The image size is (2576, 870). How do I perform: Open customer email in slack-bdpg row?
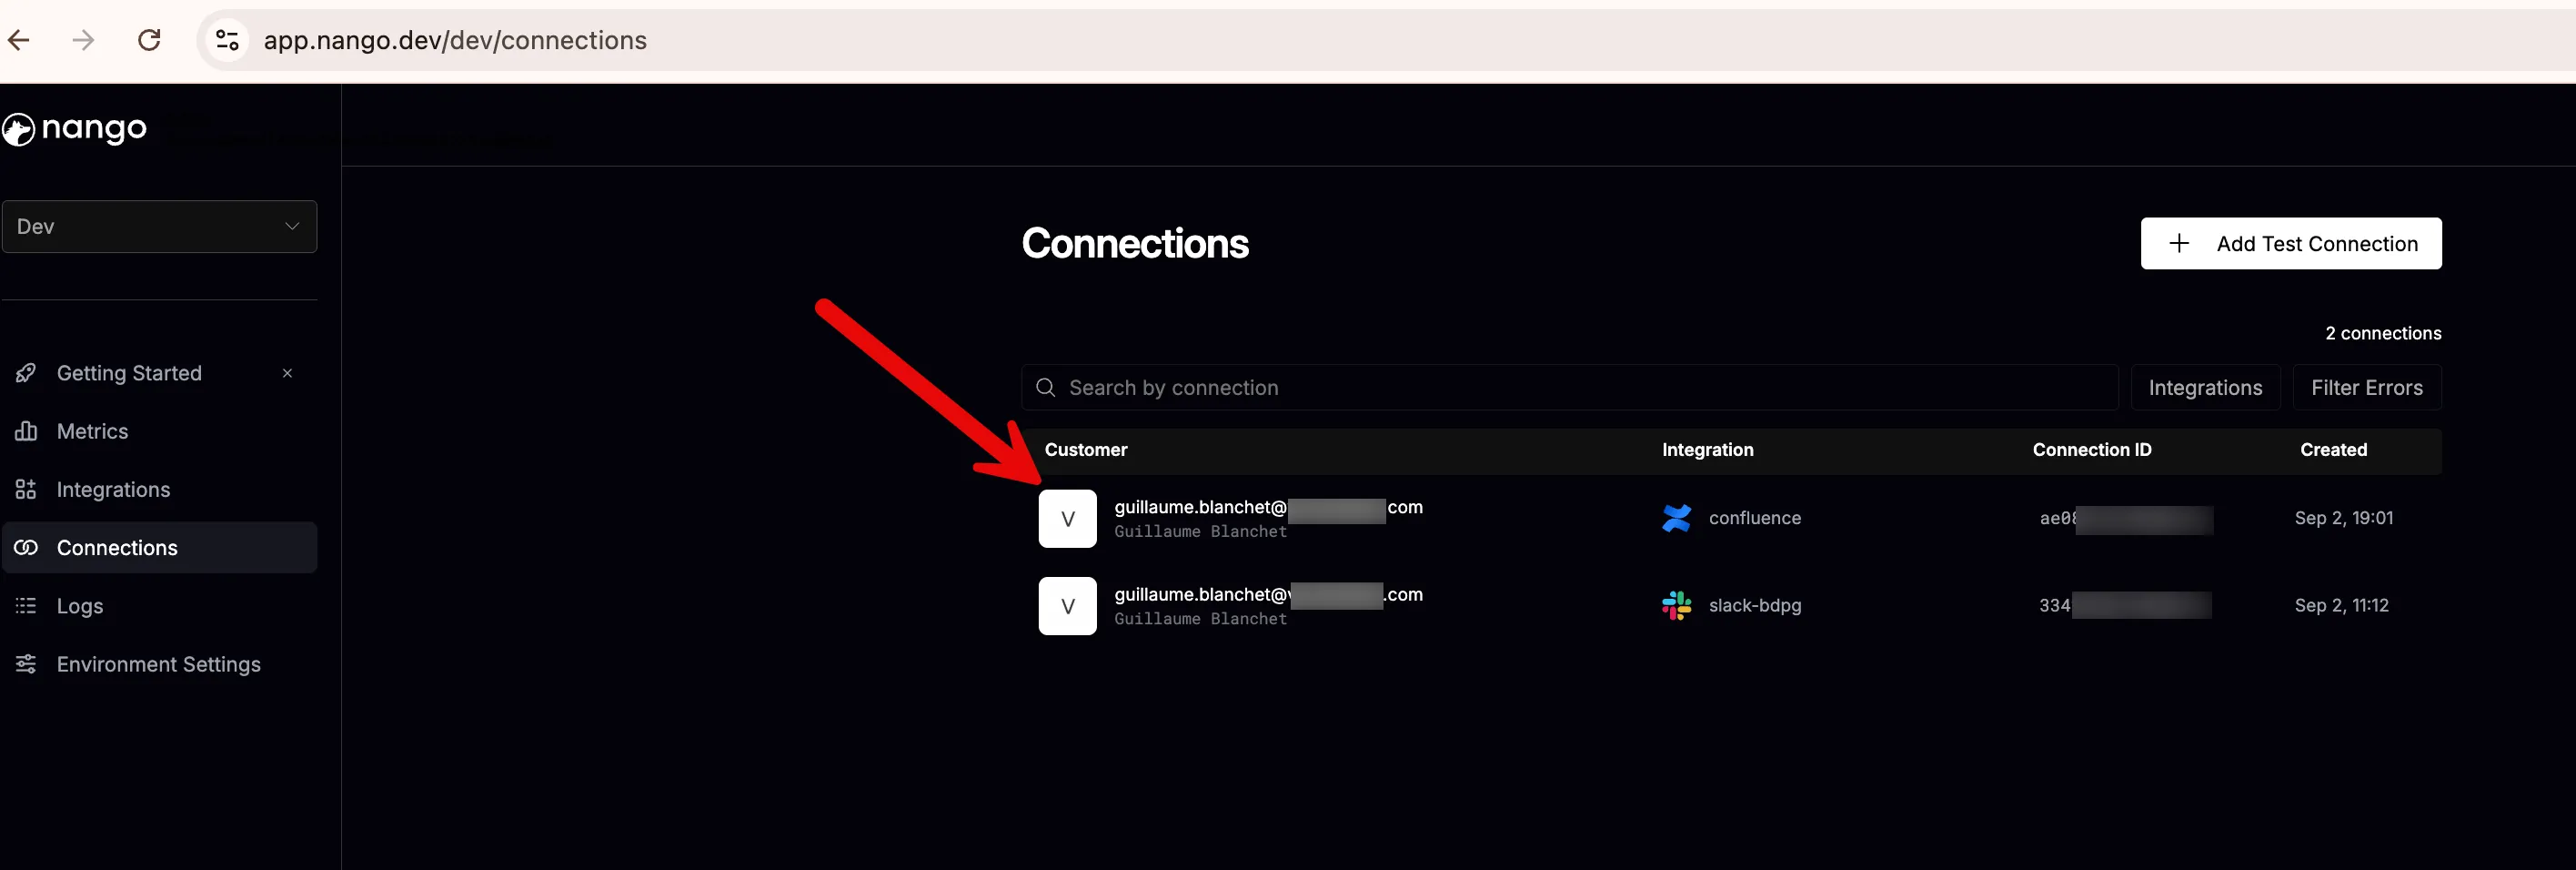click(1268, 594)
